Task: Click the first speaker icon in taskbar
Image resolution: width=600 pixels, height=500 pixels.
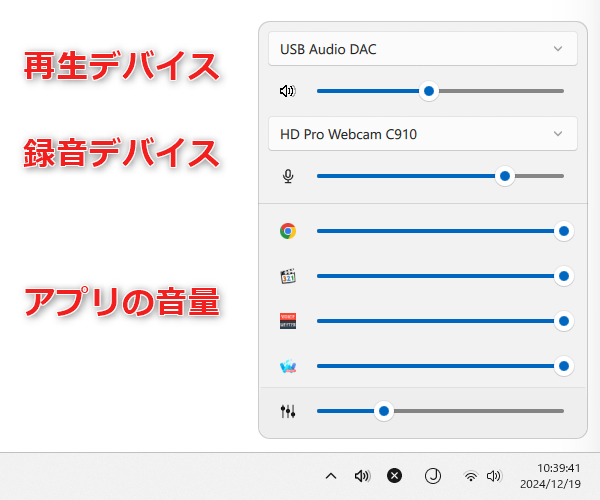Action: tap(362, 476)
